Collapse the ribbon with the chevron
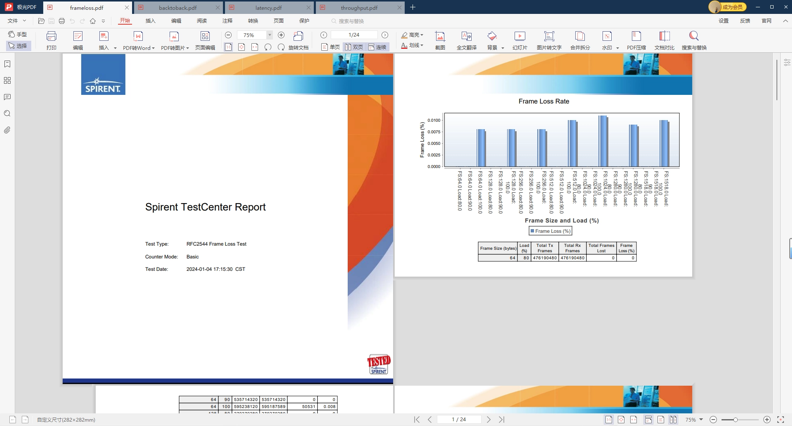The image size is (793, 427). tap(785, 21)
